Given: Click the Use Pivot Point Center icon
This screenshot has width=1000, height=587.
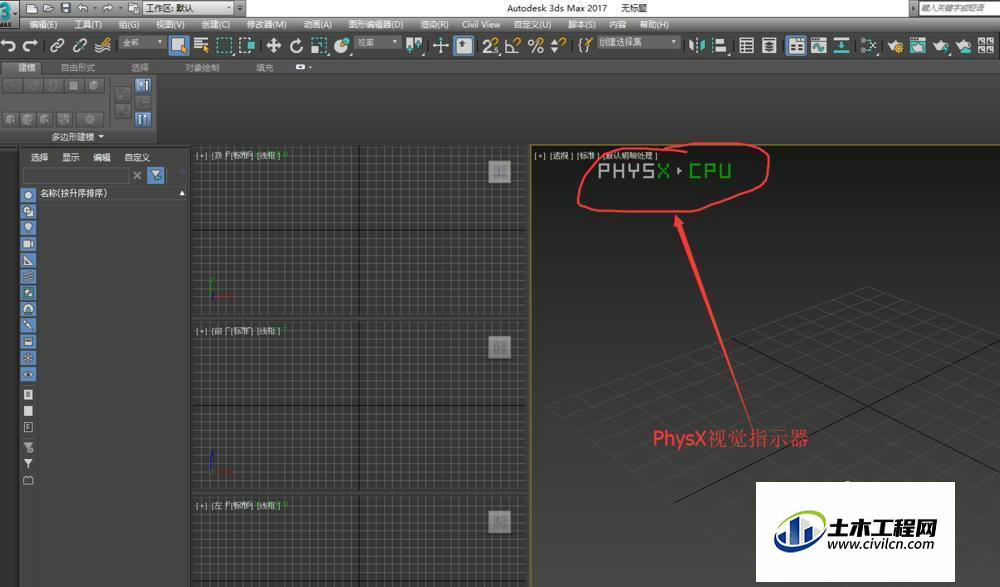Looking at the screenshot, I should (414, 45).
